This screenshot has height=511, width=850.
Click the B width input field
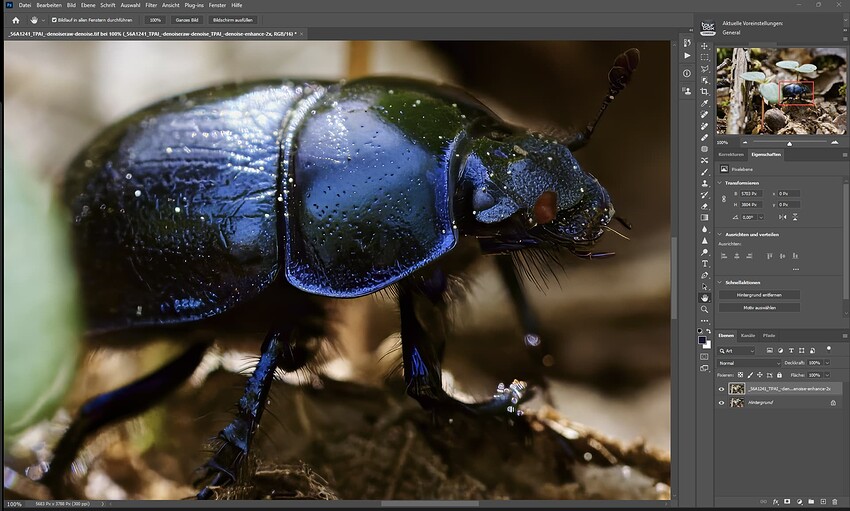(x=749, y=193)
